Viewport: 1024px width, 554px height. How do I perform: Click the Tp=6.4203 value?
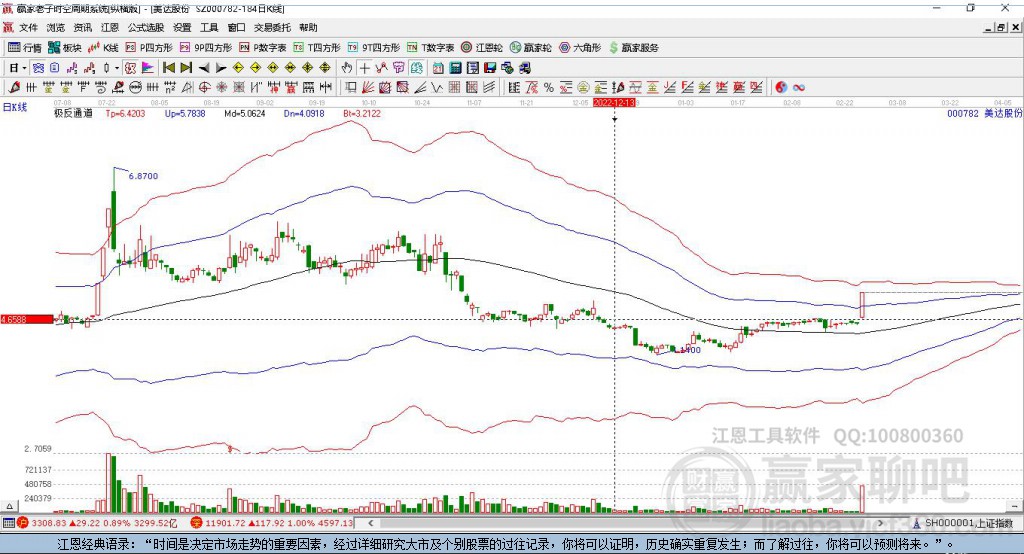coord(125,114)
